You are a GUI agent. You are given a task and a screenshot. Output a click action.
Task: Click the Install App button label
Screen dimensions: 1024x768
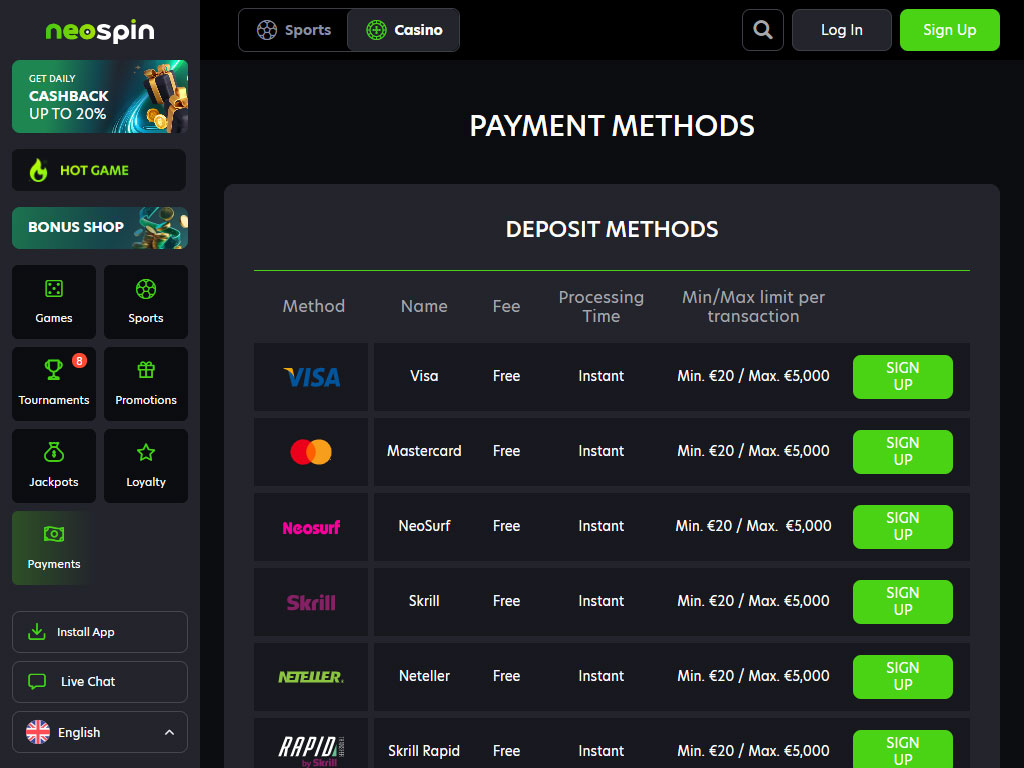click(x=86, y=632)
